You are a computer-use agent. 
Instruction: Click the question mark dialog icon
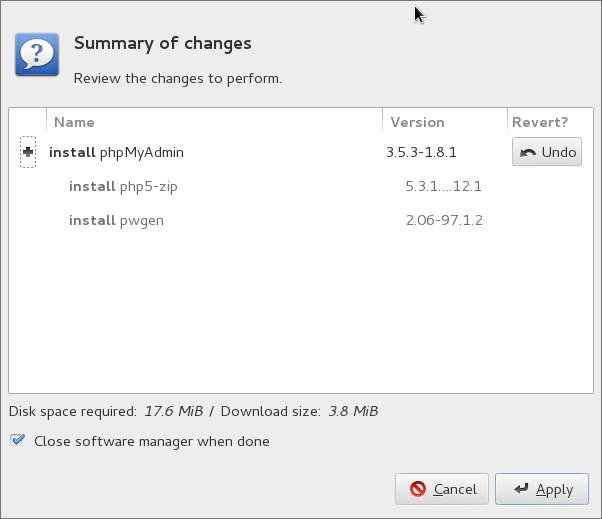pyautogui.click(x=37, y=54)
